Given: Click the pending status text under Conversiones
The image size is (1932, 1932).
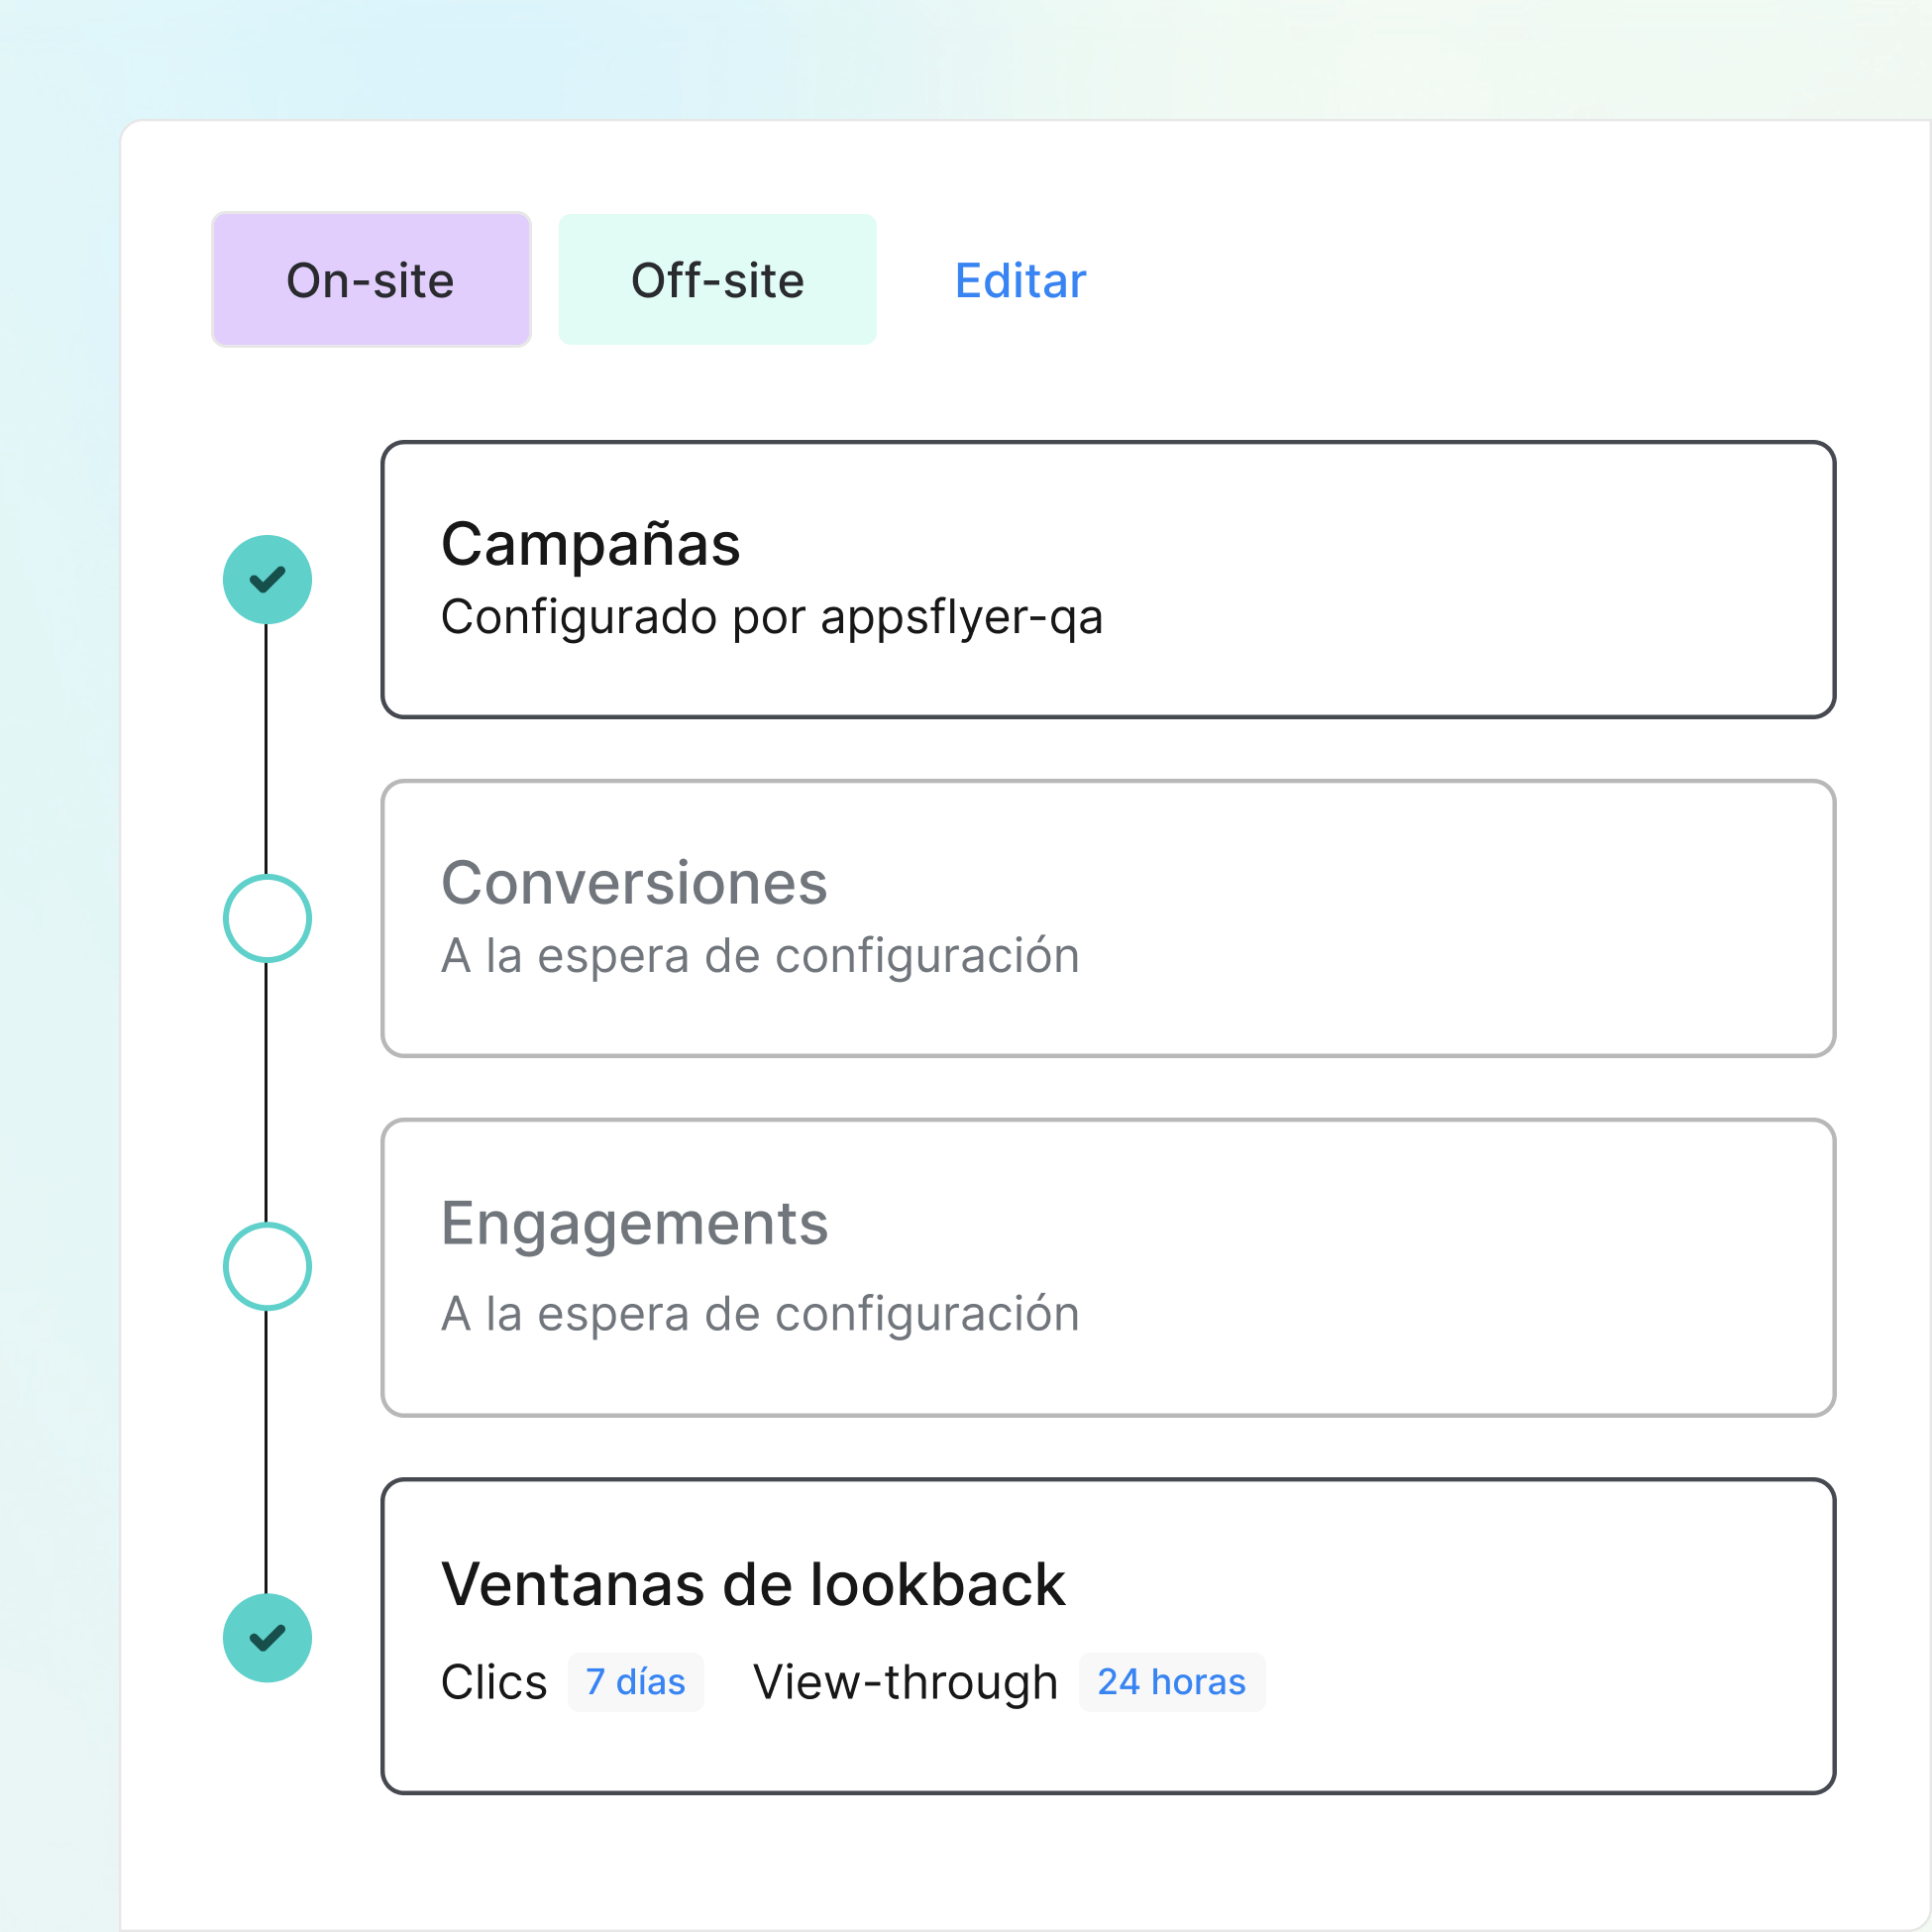Looking at the screenshot, I should tap(760, 956).
